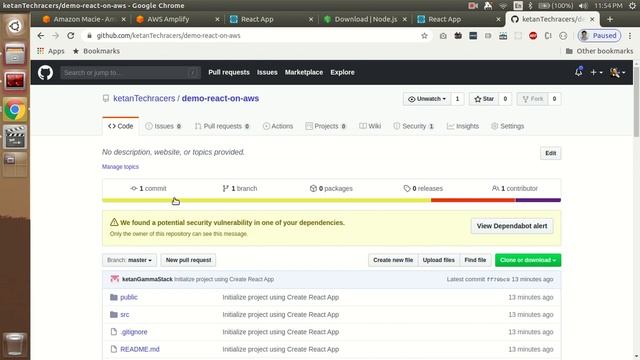Image resolution: width=640 pixels, height=360 pixels.
Task: Open the src folder
Action: [124, 315]
